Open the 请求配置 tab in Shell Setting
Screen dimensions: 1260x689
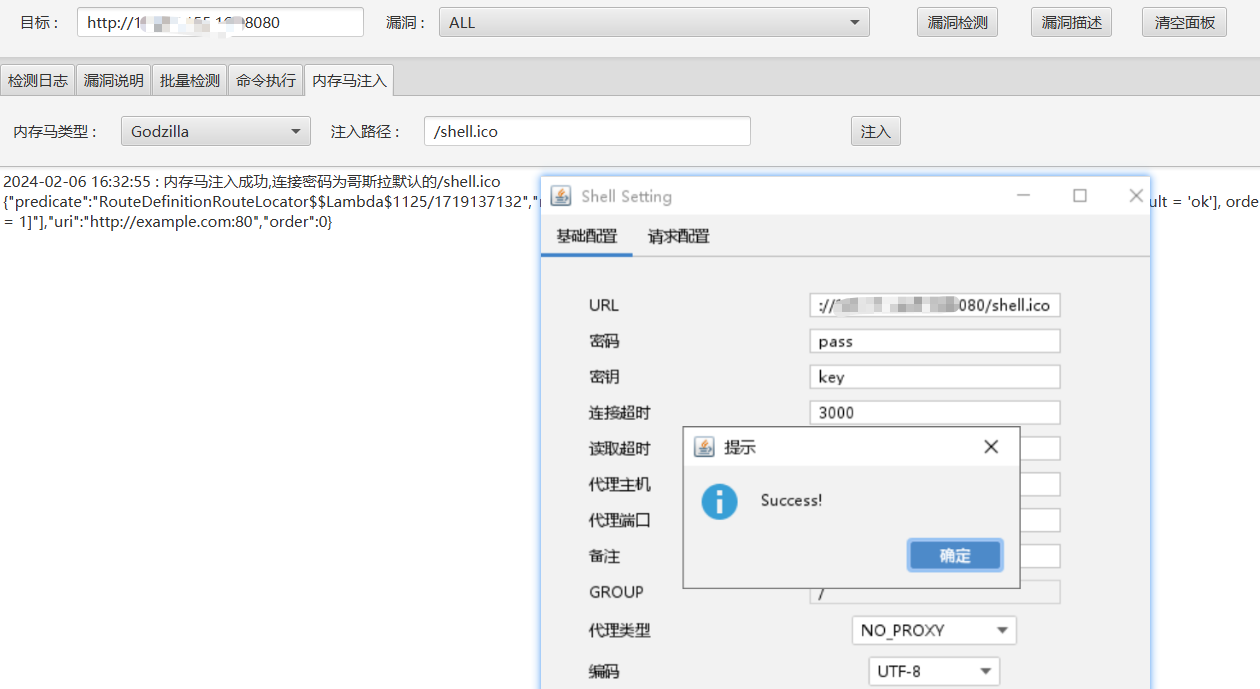679,237
